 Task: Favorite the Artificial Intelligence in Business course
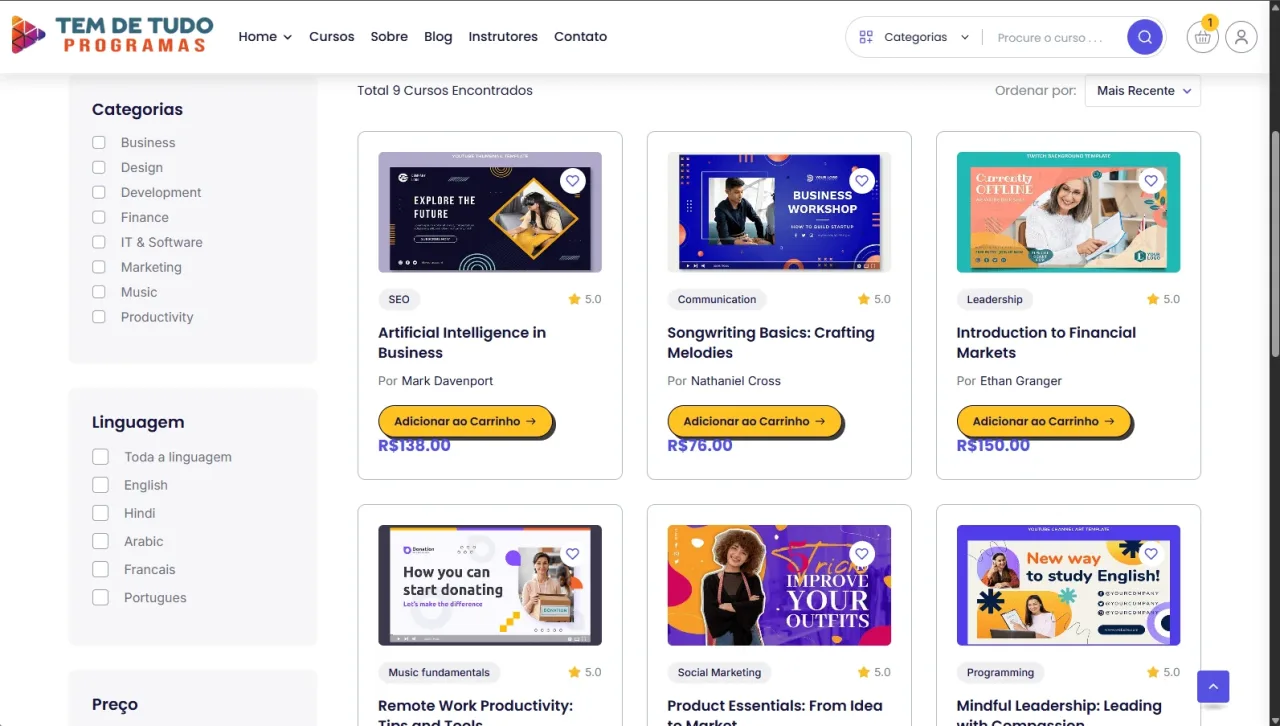point(572,181)
